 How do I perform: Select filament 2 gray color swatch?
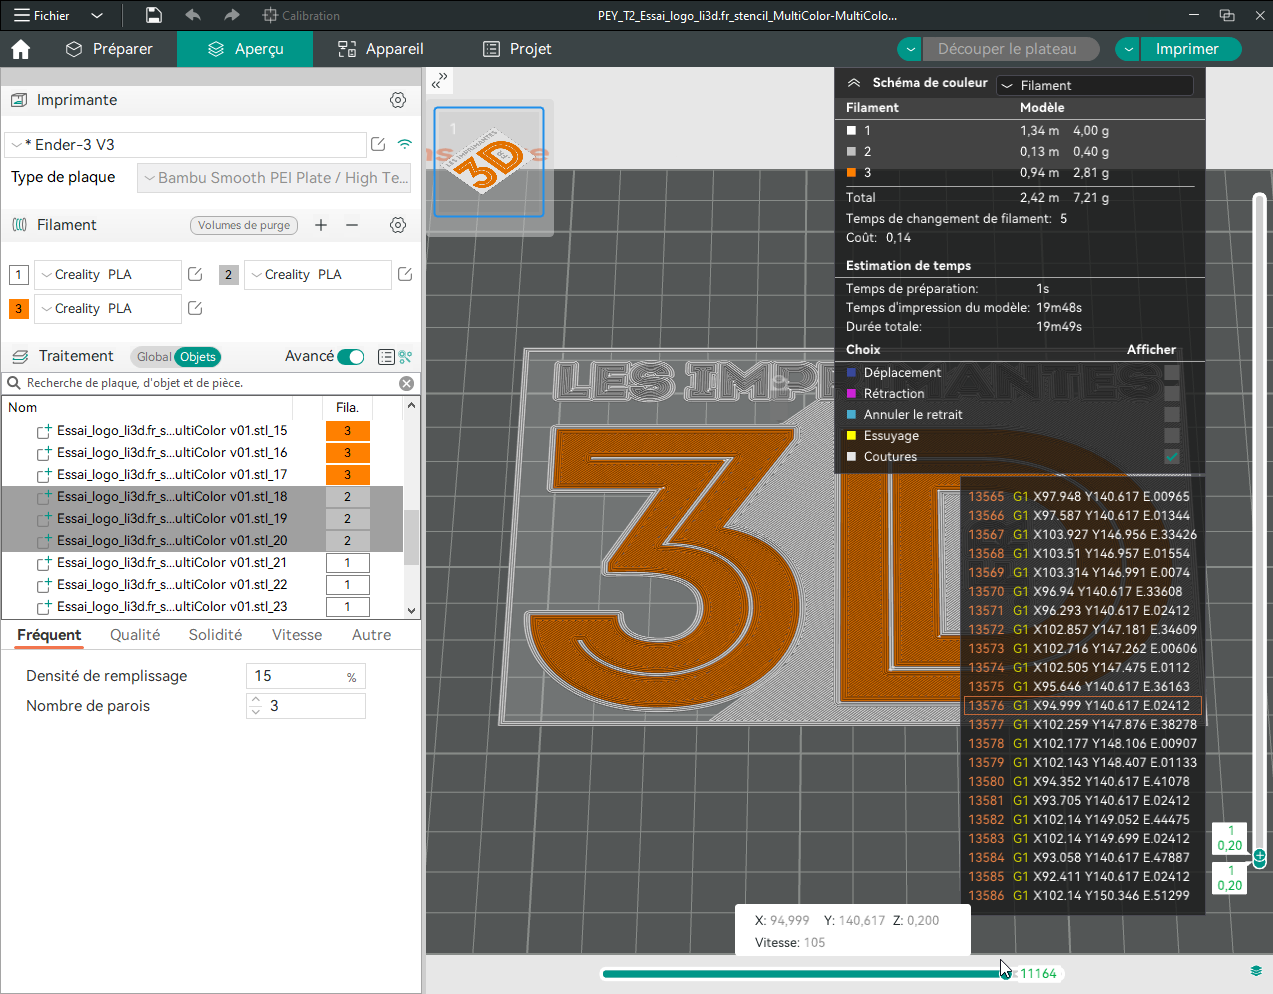point(229,275)
